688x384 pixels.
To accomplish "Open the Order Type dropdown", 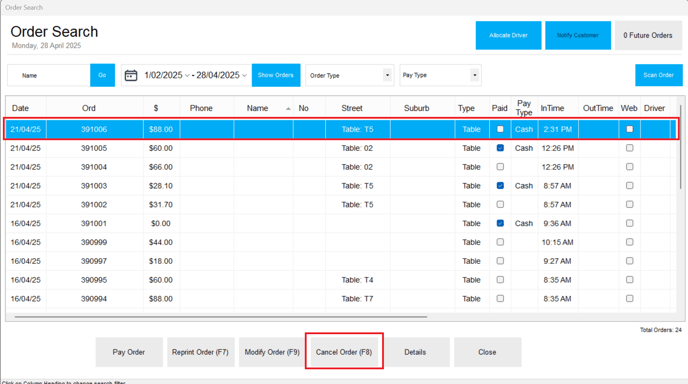I will (350, 75).
